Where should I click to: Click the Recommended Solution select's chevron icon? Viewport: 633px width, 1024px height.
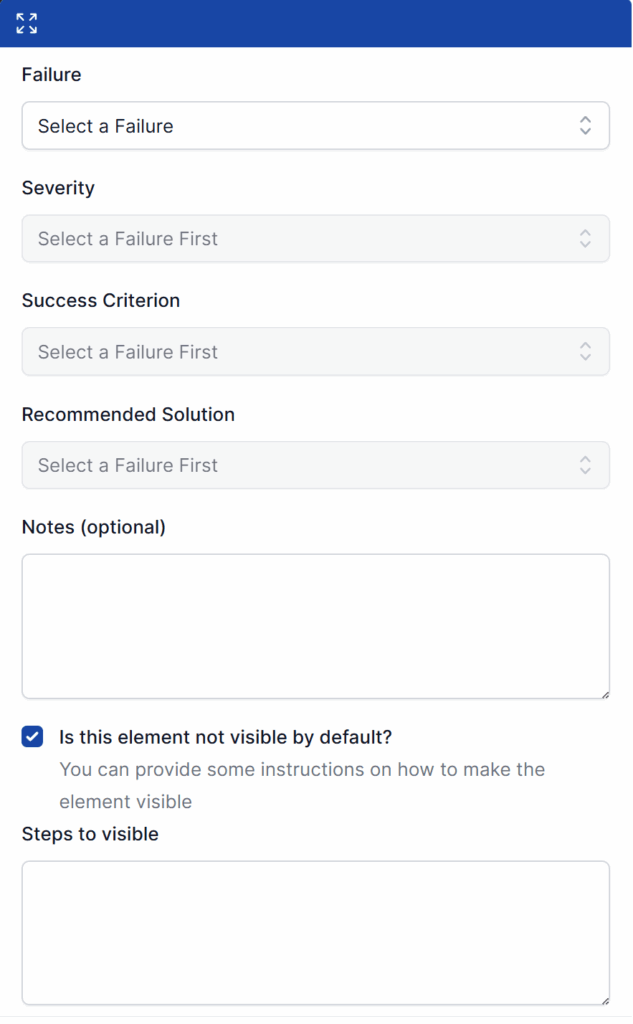(587, 465)
